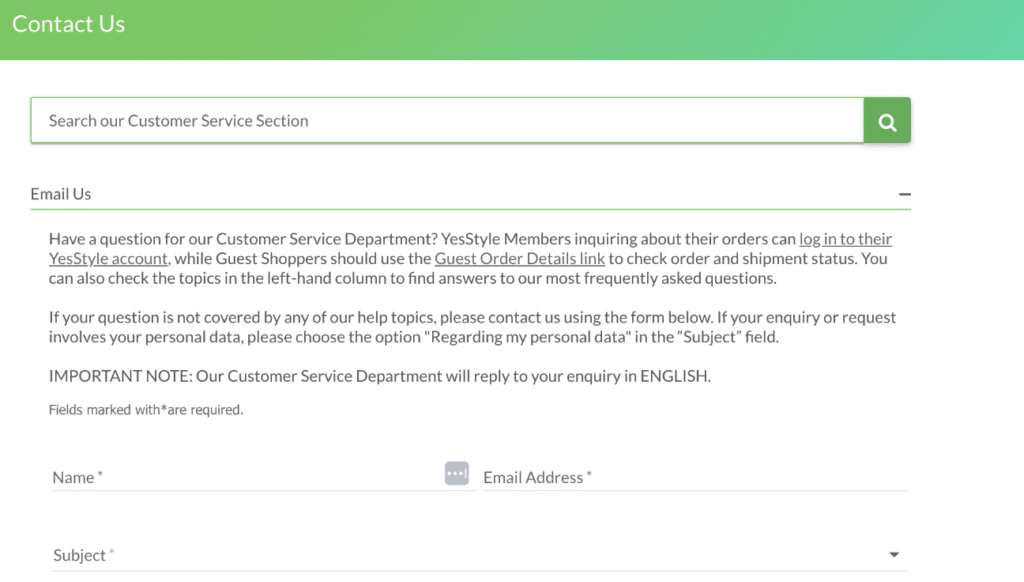Open the Subject dropdown arrow
Screen dimensions: 1024x582
894,555
